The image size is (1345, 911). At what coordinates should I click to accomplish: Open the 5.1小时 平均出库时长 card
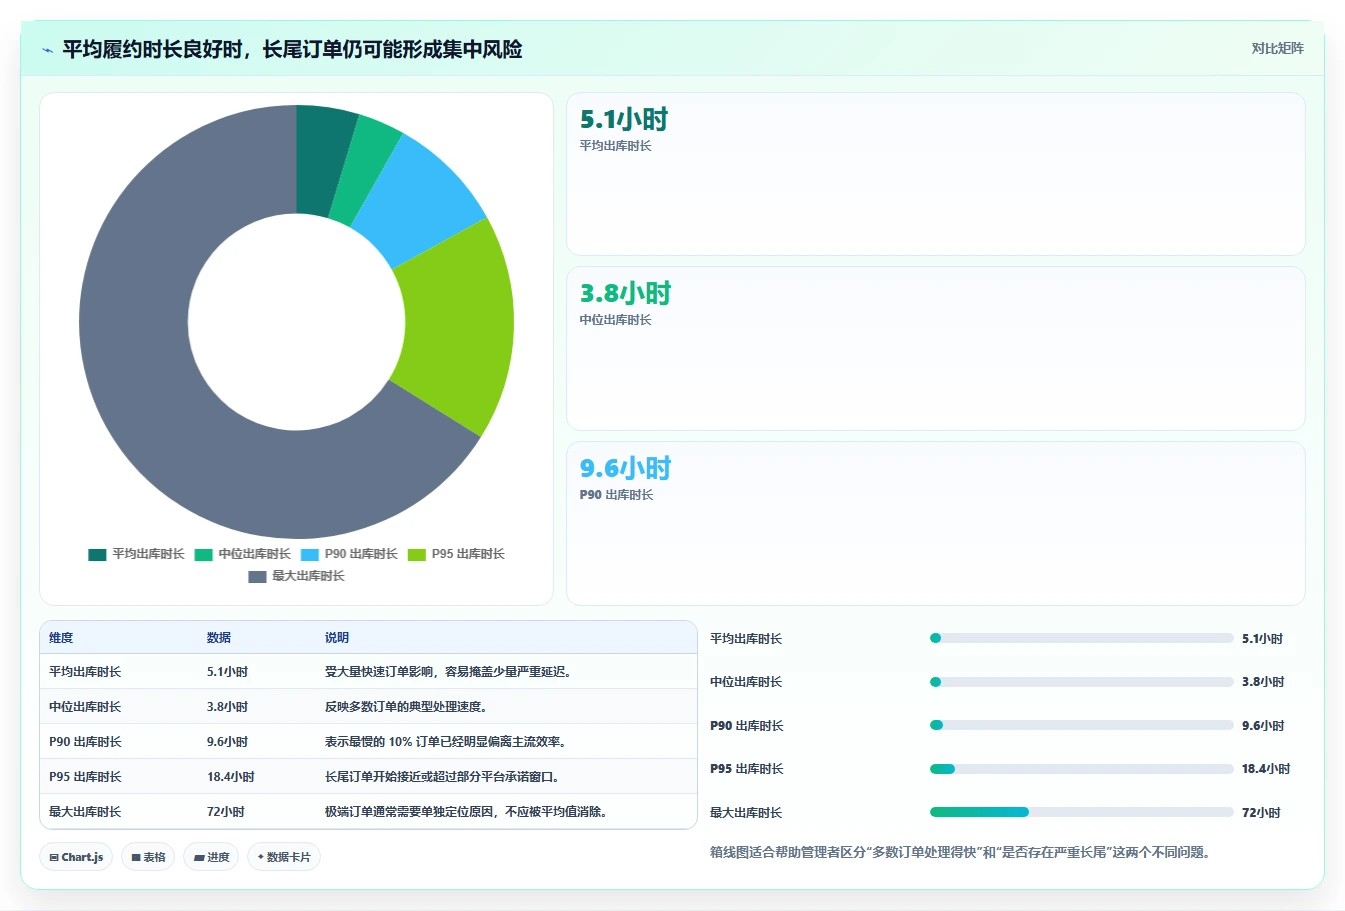click(x=935, y=174)
